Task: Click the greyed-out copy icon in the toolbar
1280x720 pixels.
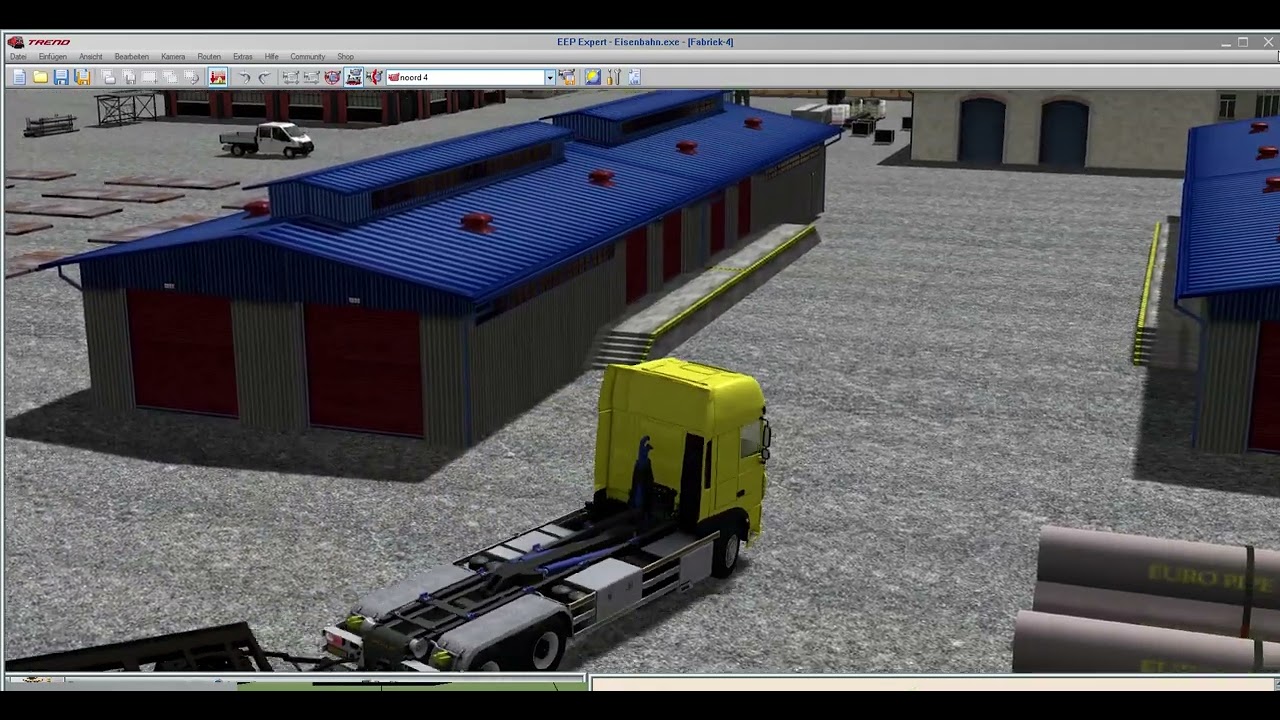Action: tap(108, 77)
